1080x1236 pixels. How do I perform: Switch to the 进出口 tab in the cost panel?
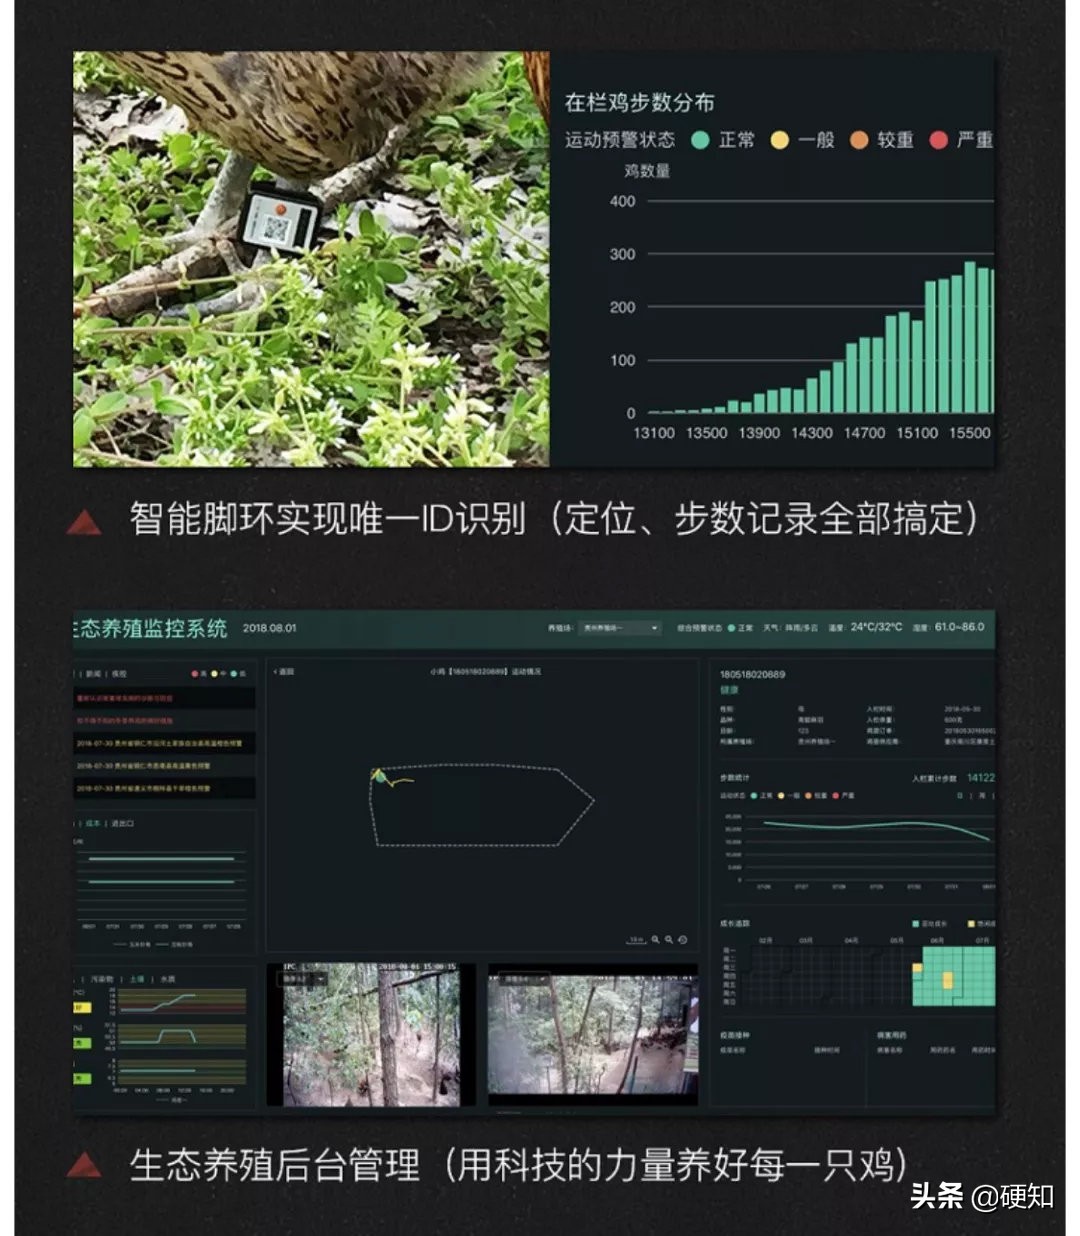tap(122, 824)
